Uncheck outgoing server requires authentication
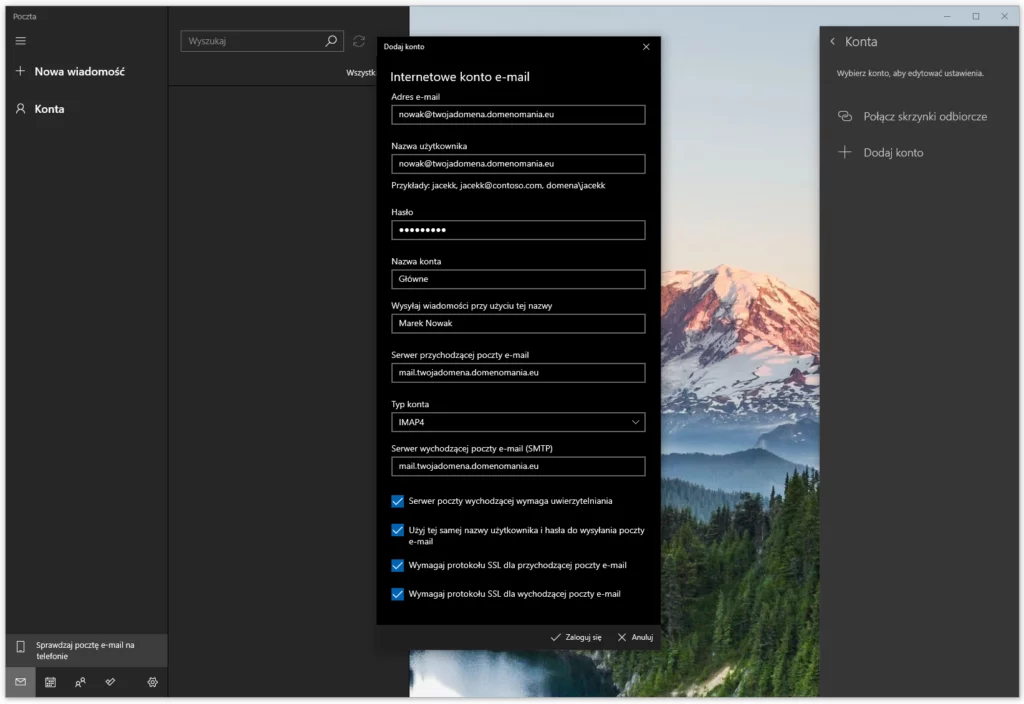 pos(398,501)
